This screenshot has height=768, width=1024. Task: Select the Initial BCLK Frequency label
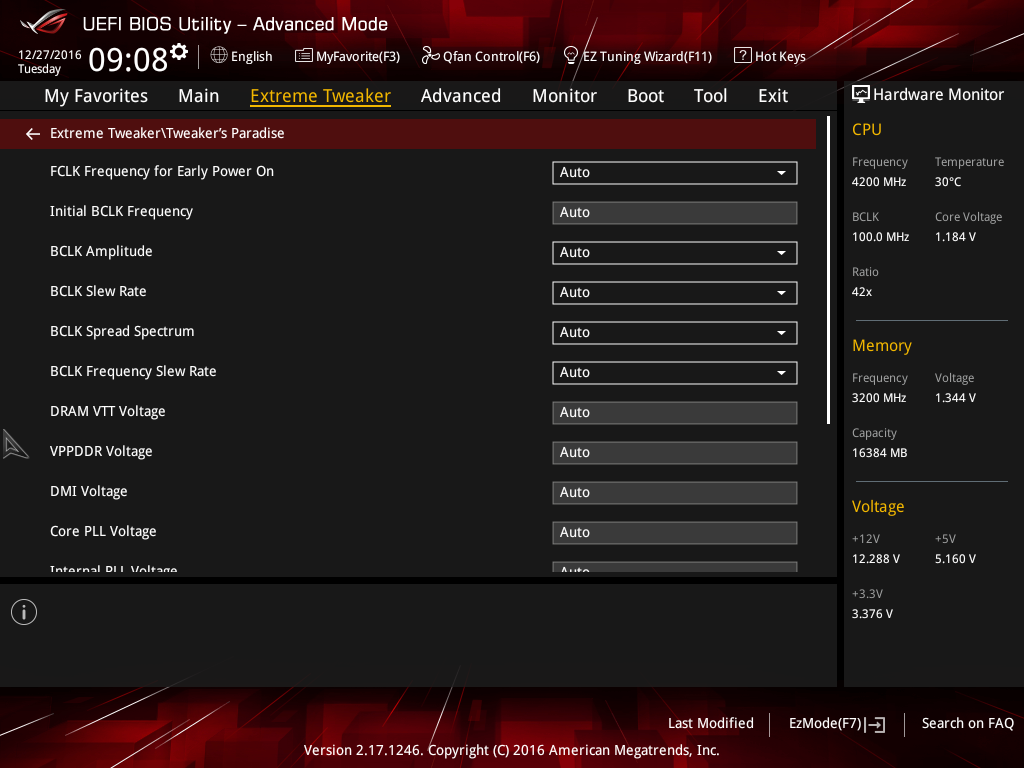(x=121, y=212)
